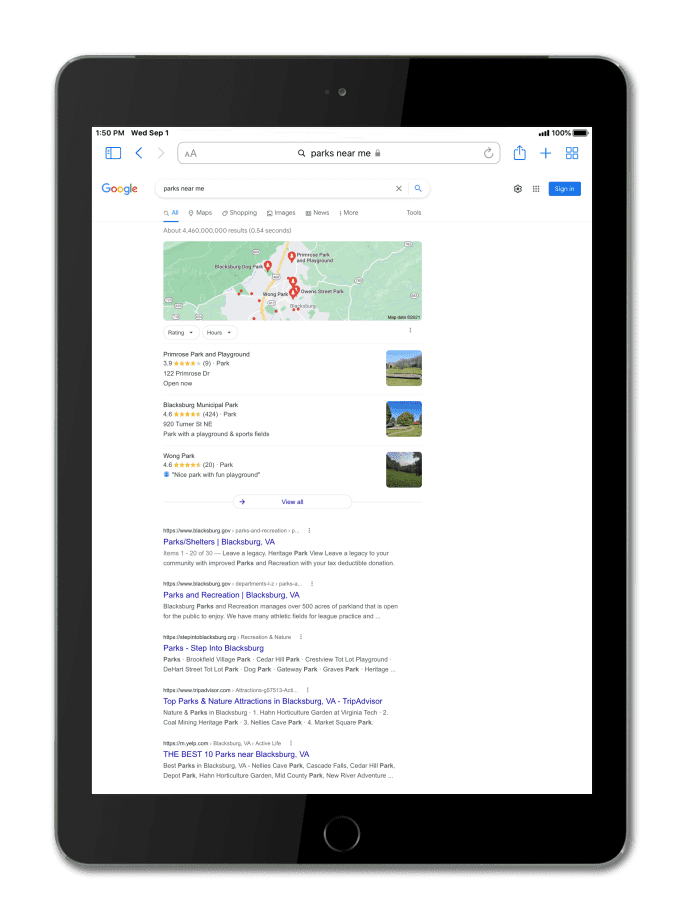Open a new tab with plus icon

545,153
